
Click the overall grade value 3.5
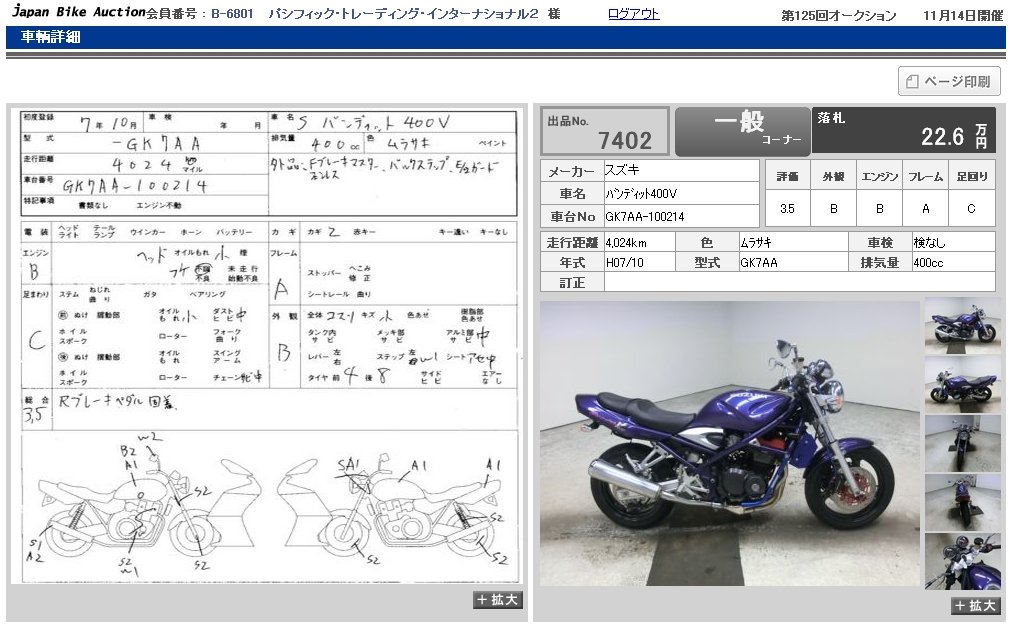787,209
